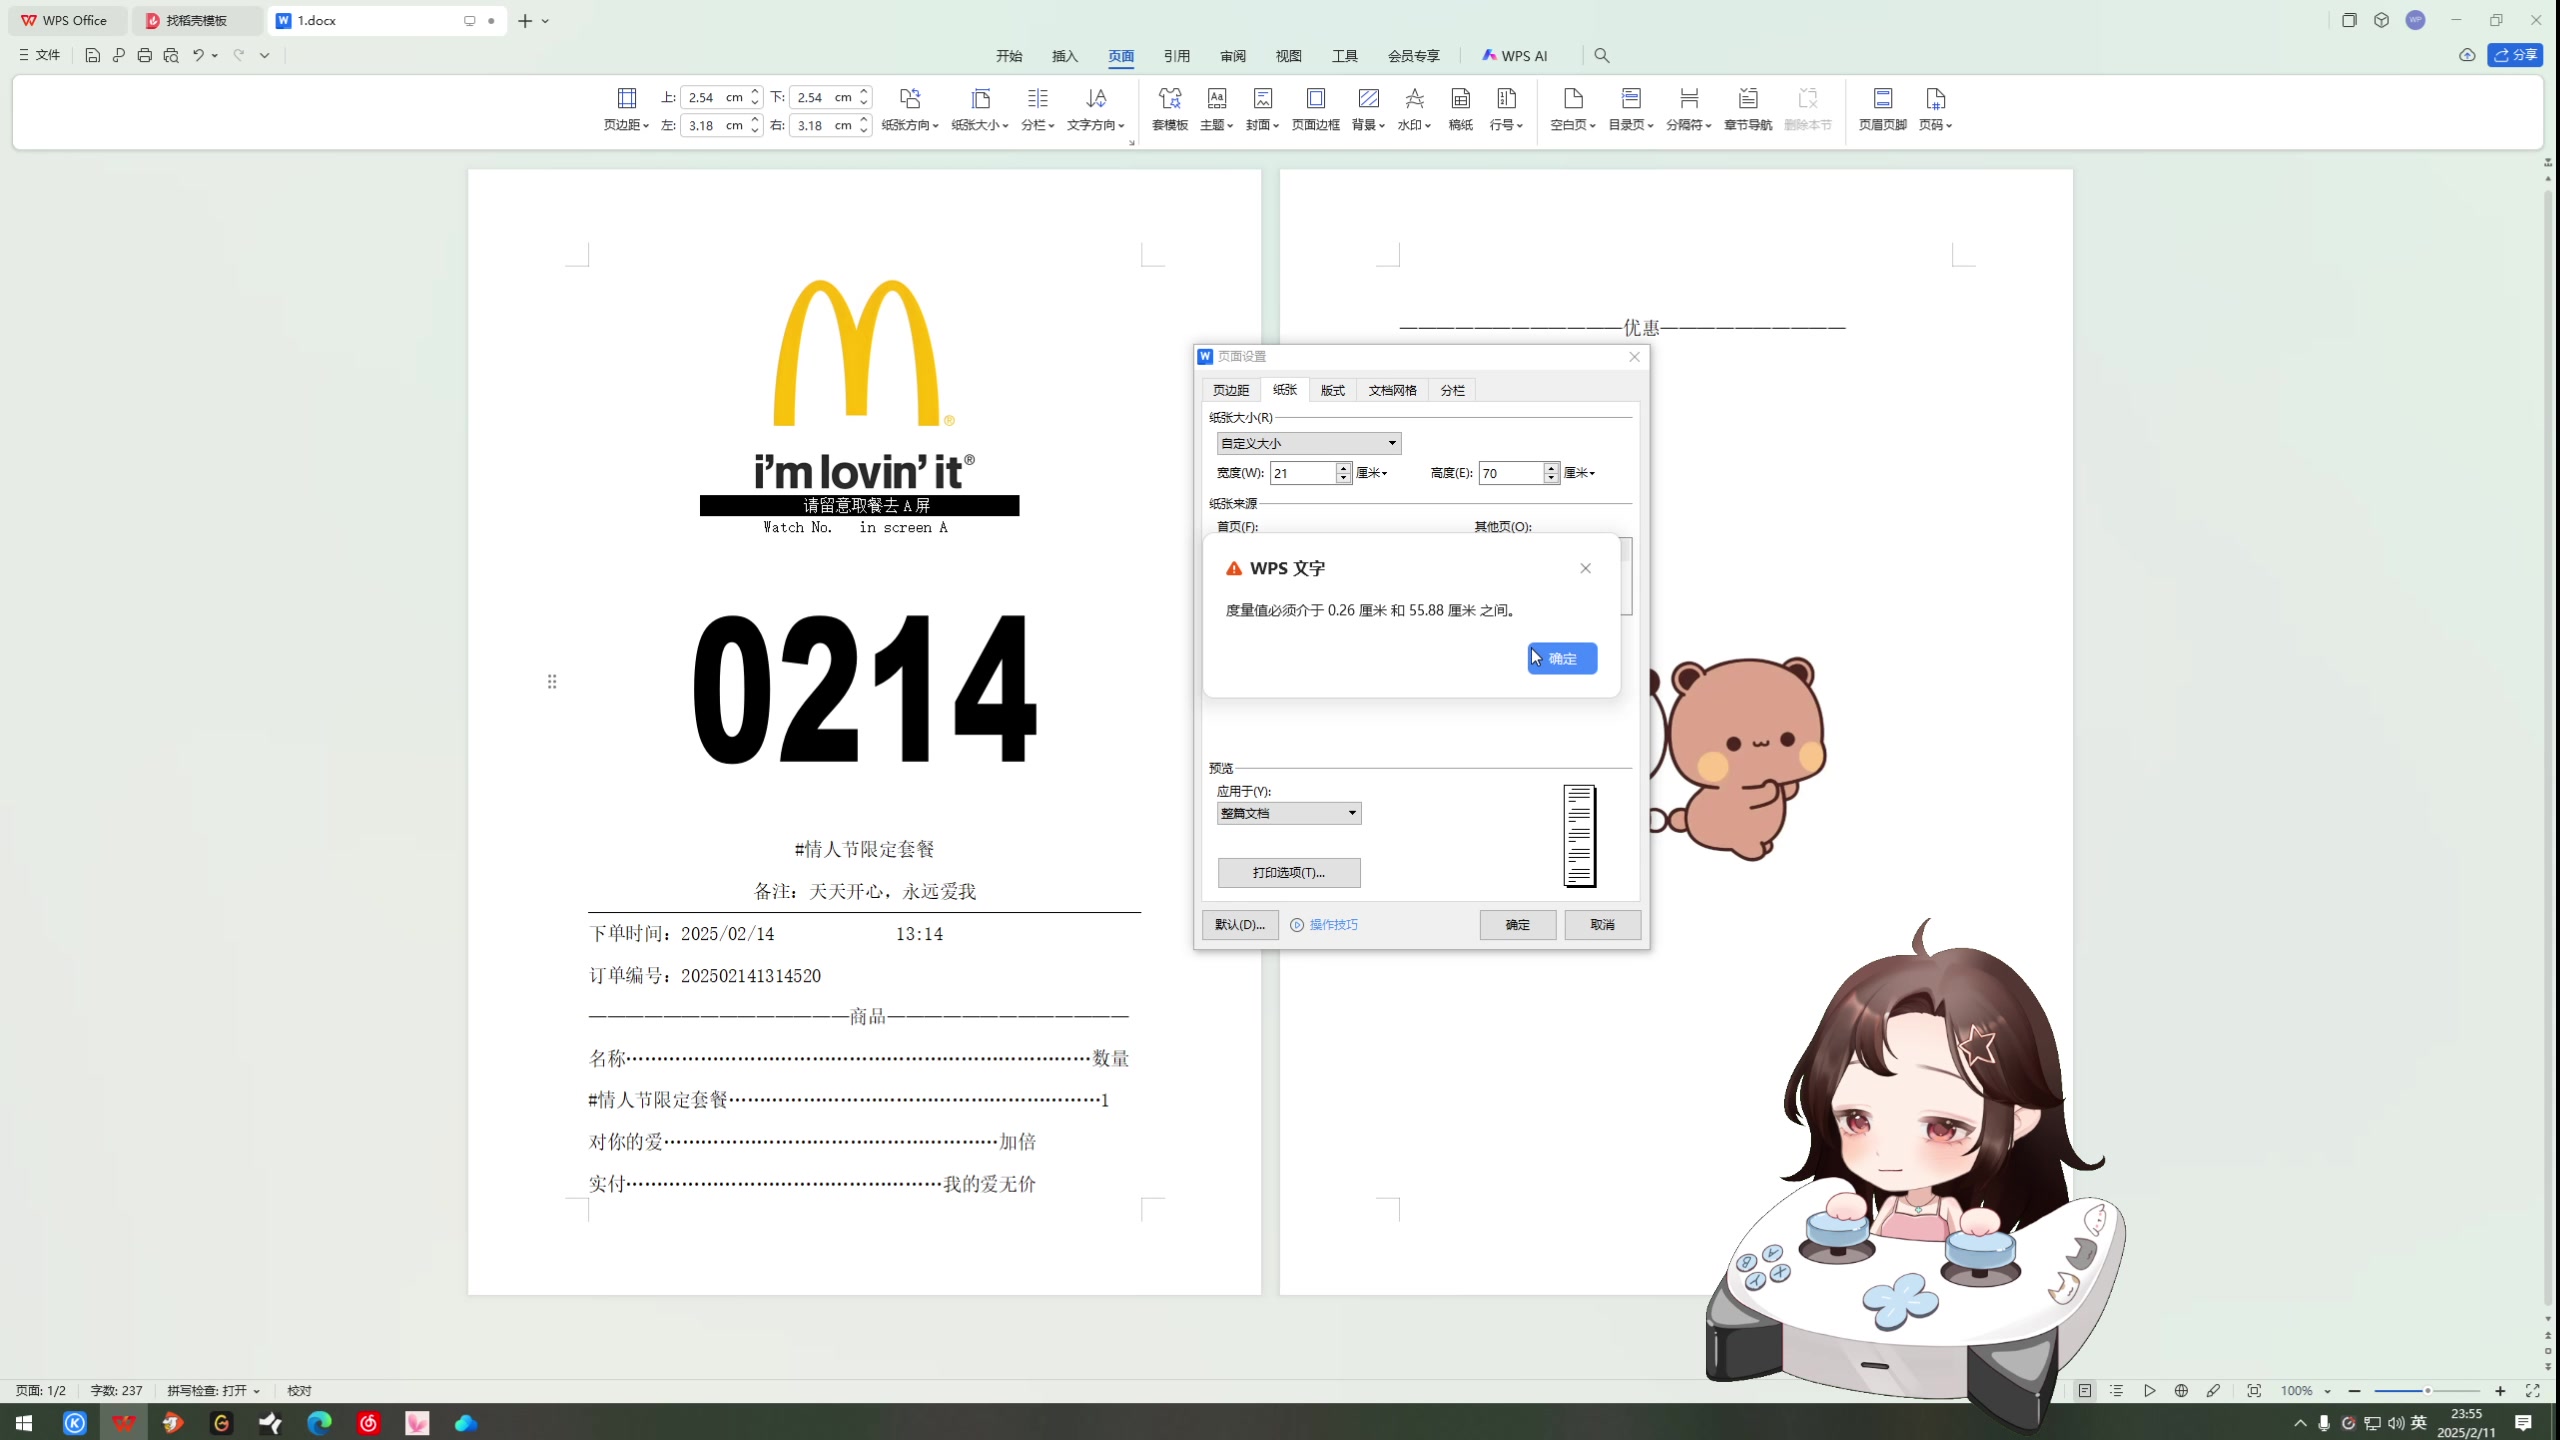Close the WPS 文字 warning popup

point(1585,568)
